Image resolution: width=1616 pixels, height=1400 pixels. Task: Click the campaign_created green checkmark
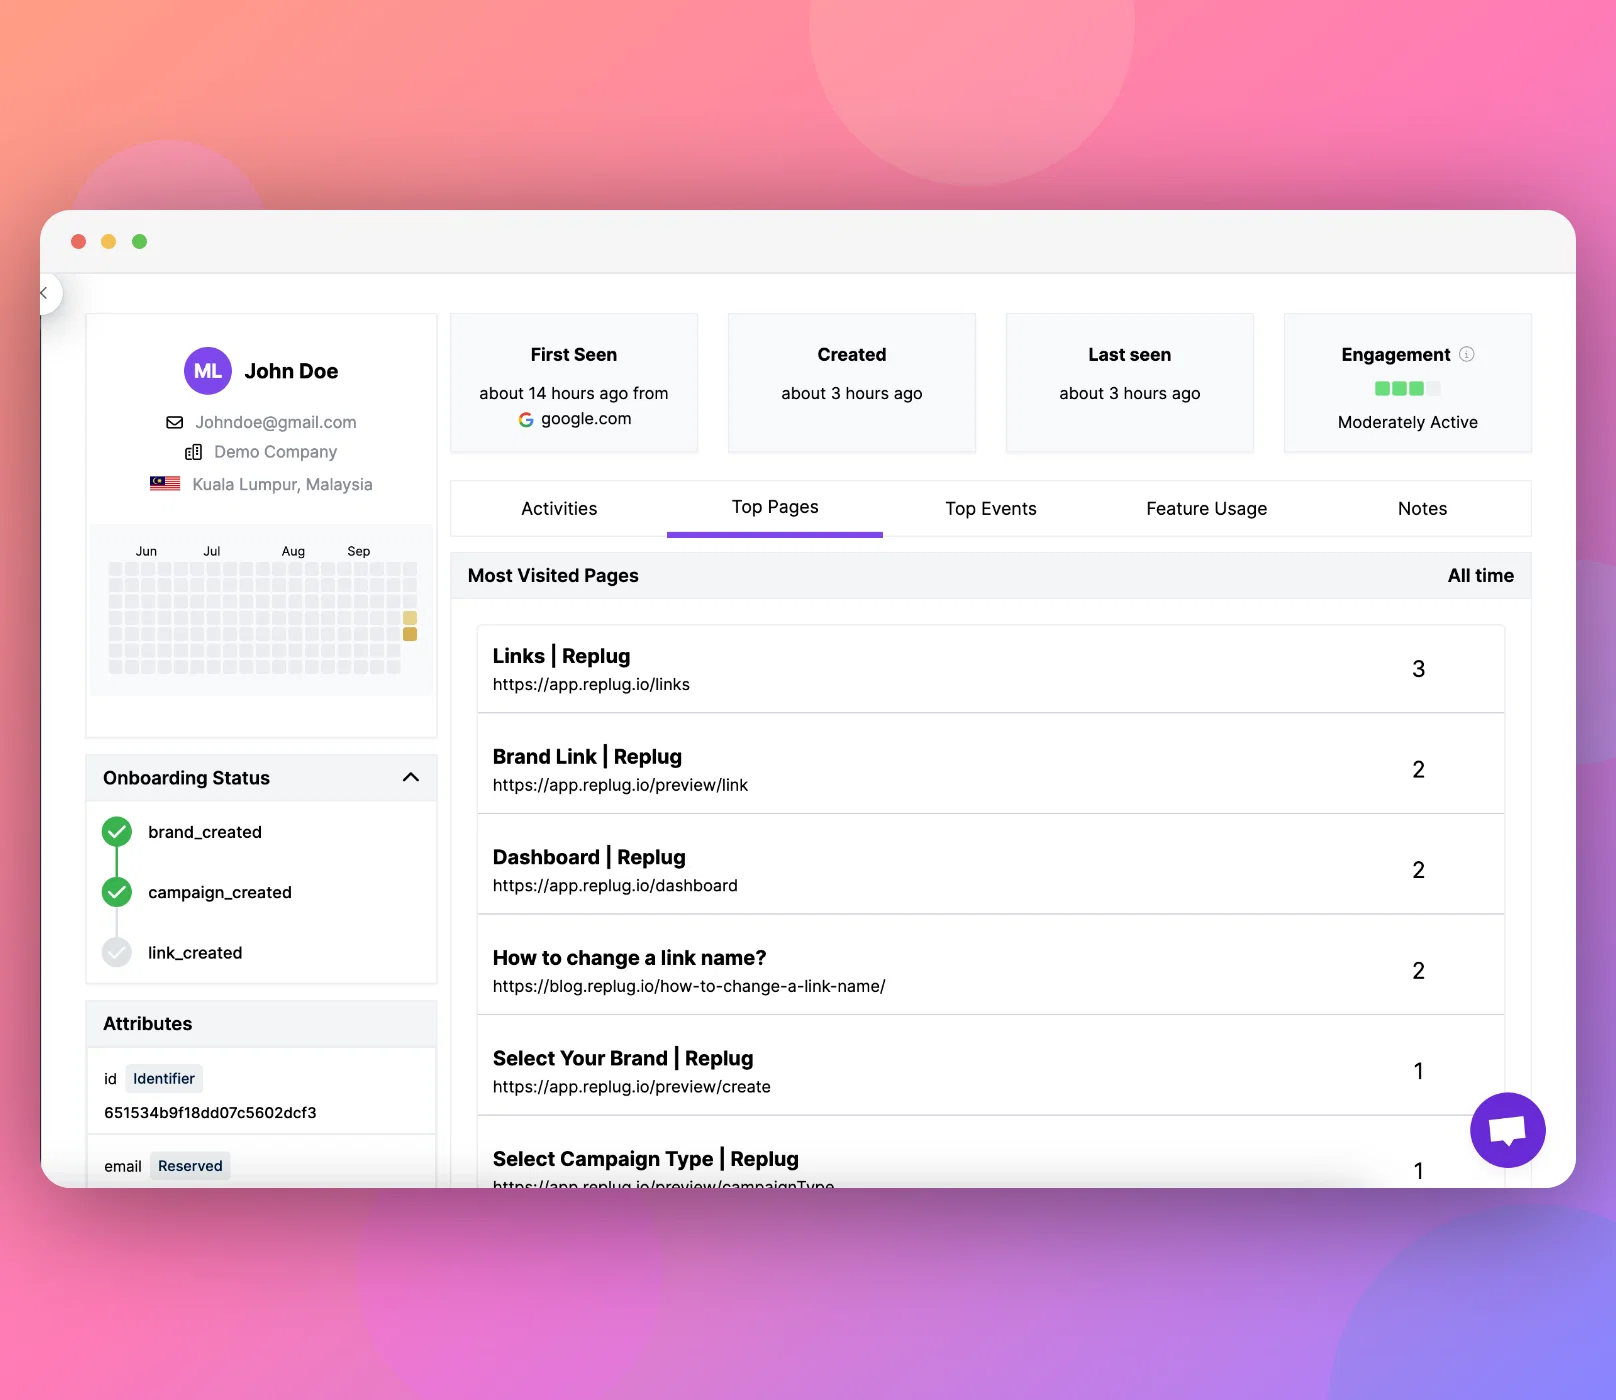click(117, 892)
